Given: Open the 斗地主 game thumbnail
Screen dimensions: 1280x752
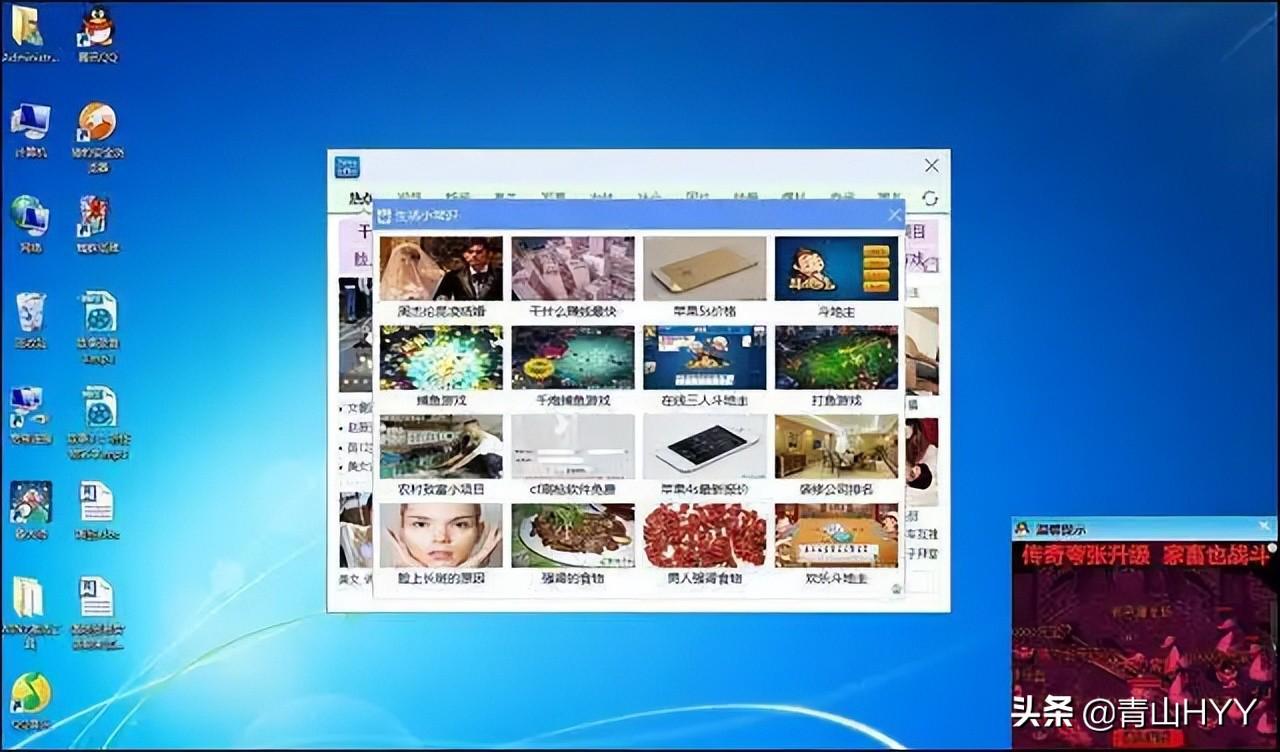Looking at the screenshot, I should coord(836,268).
